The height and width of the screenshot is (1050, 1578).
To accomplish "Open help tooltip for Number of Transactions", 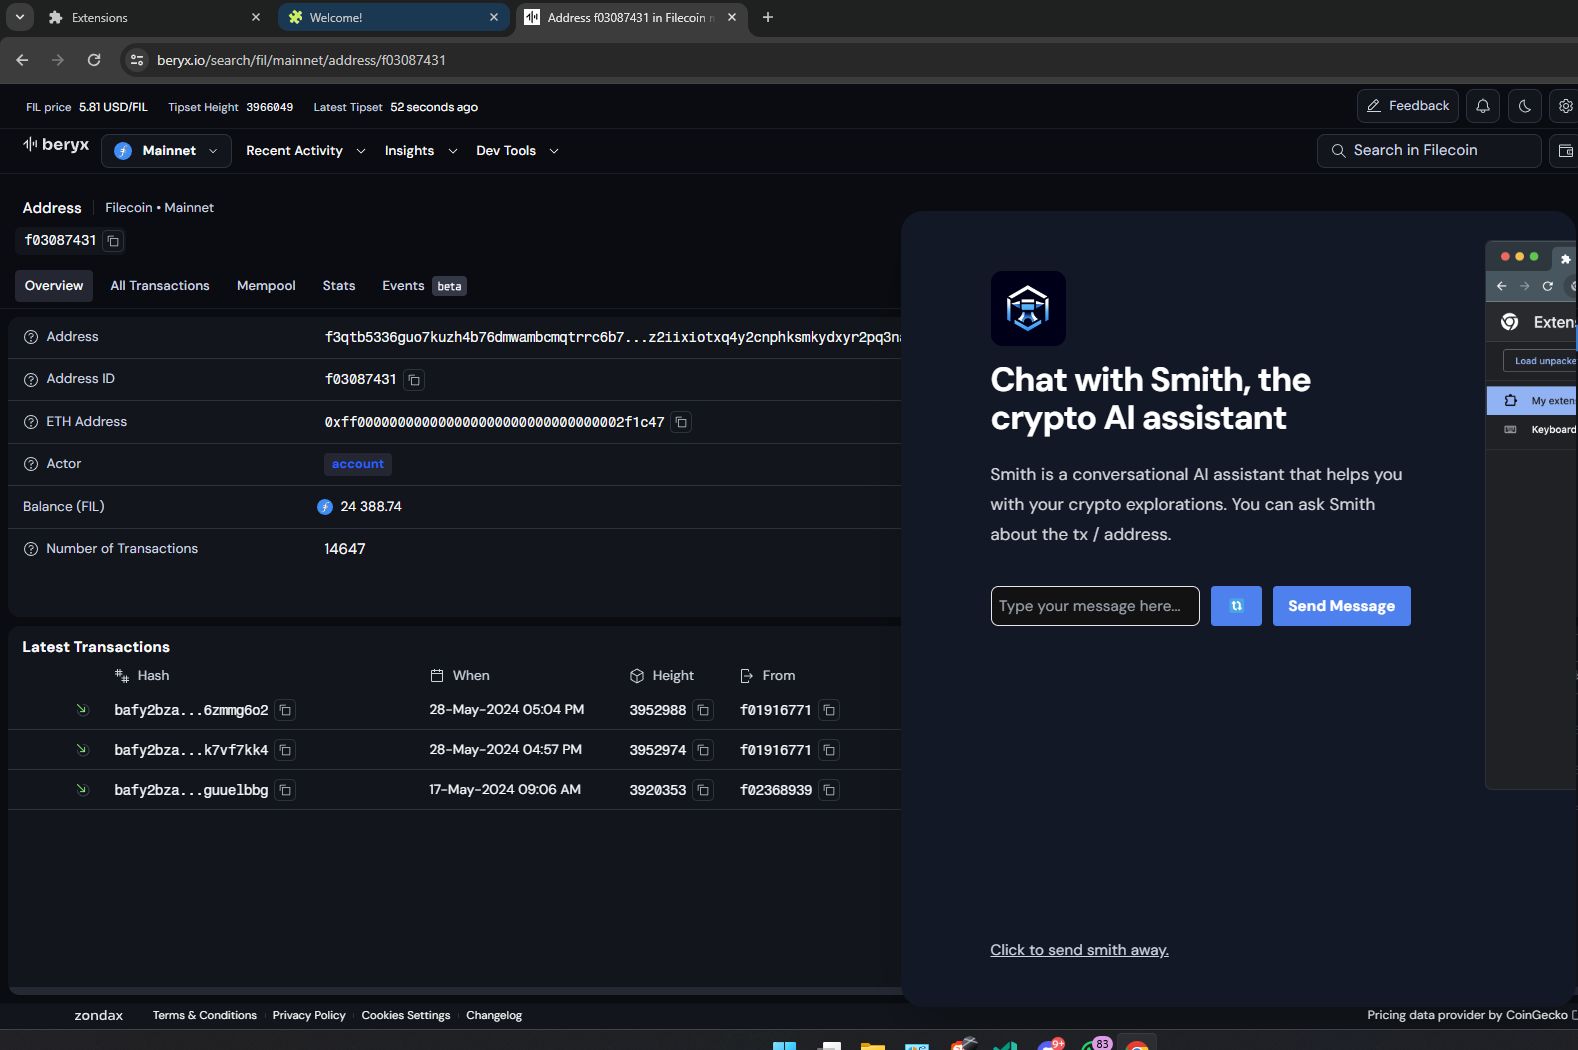I will pos(31,549).
